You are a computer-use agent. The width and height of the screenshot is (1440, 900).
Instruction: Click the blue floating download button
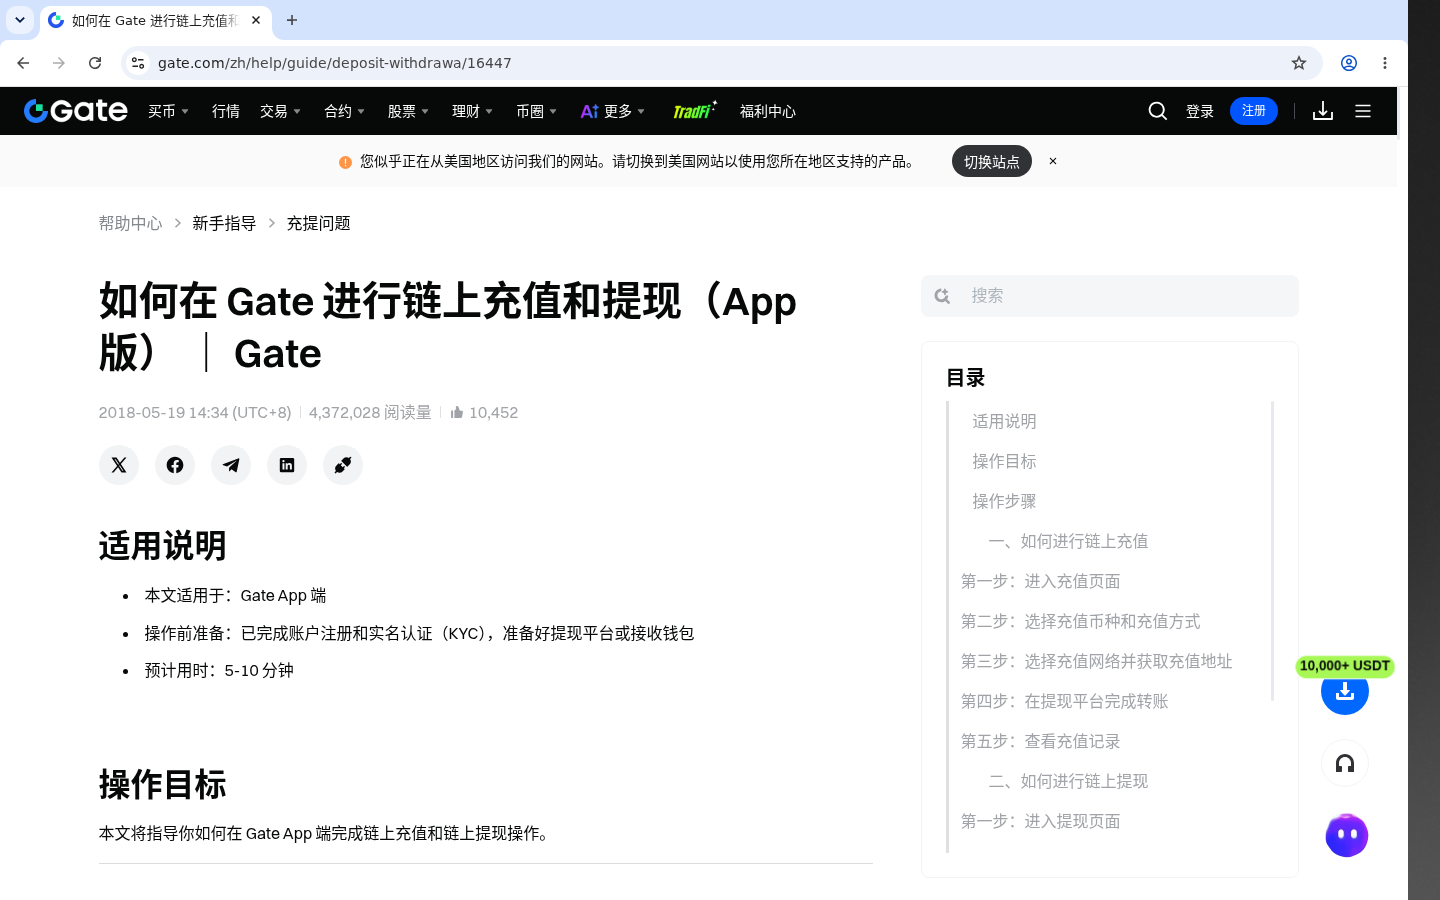pos(1345,692)
